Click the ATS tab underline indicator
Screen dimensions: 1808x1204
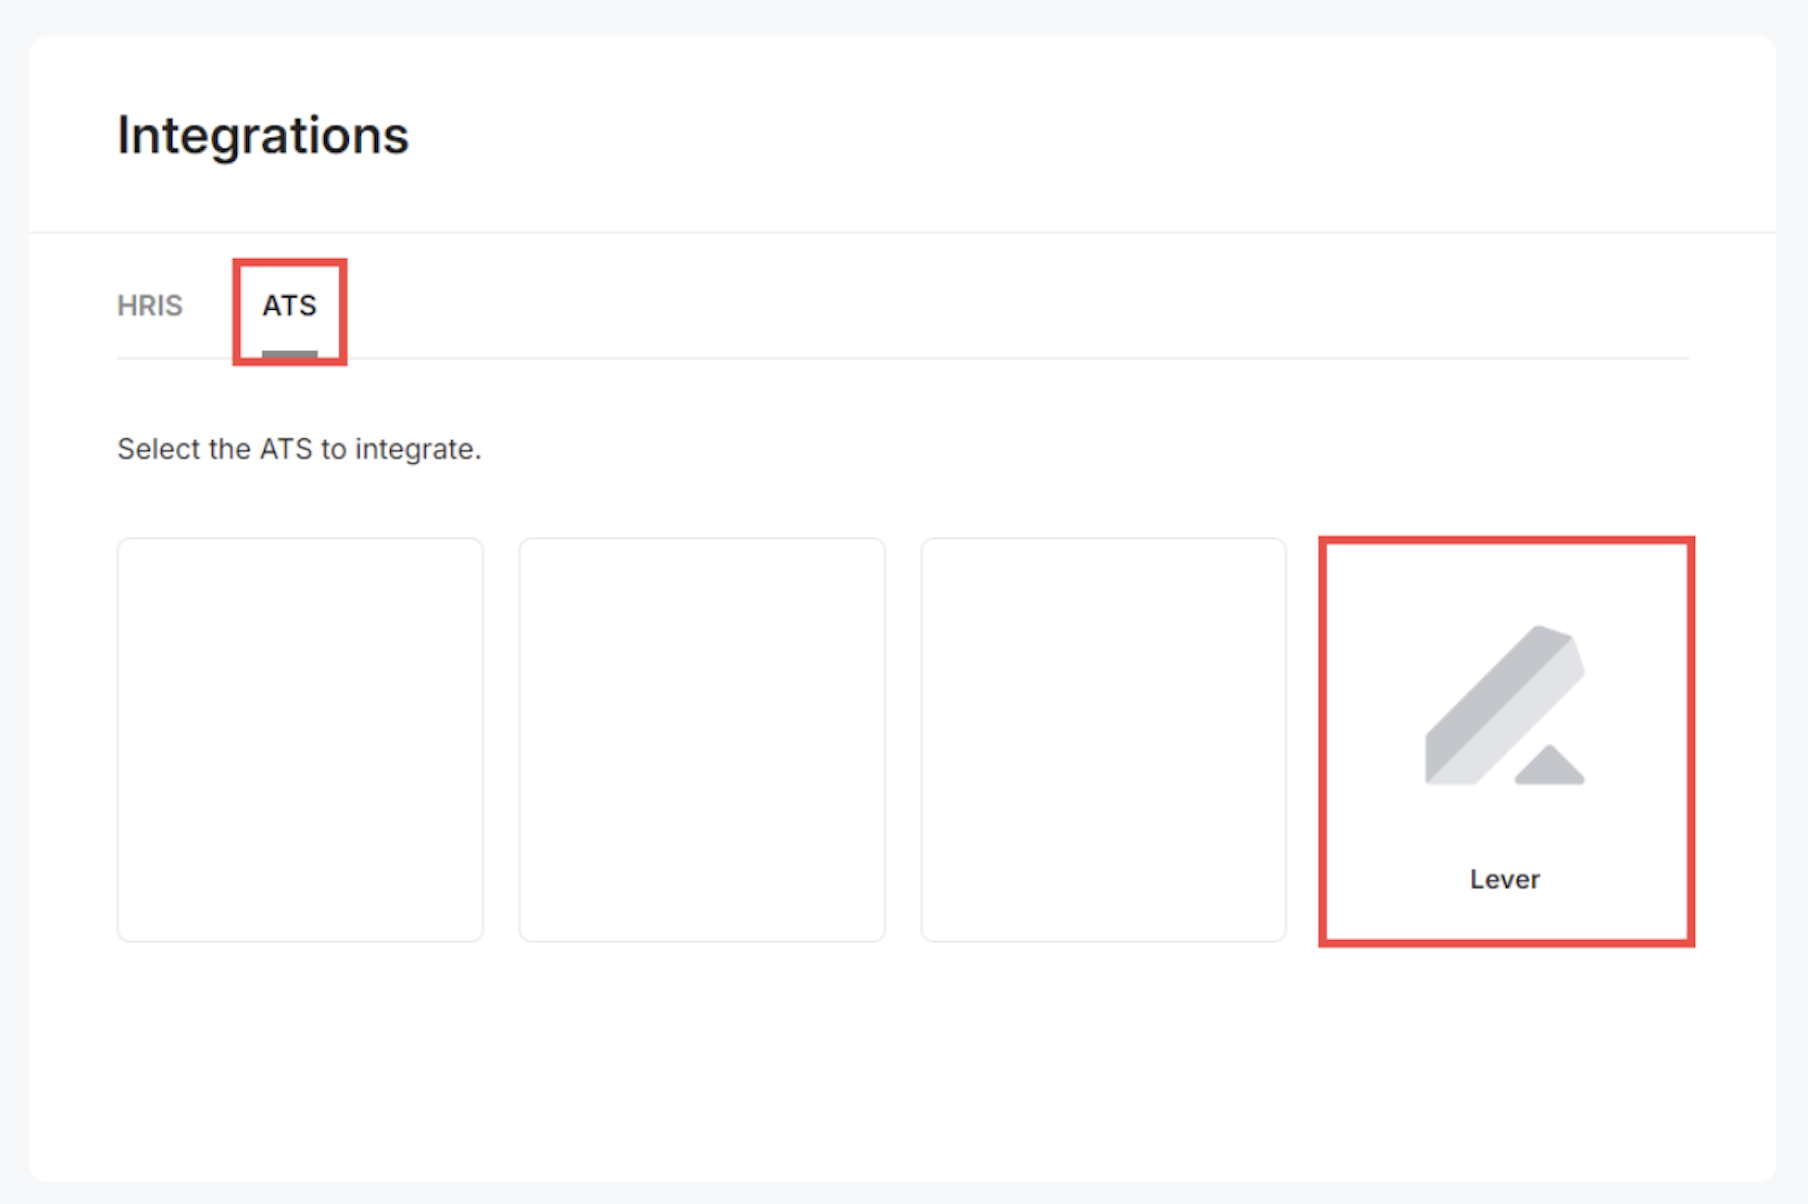pos(289,354)
